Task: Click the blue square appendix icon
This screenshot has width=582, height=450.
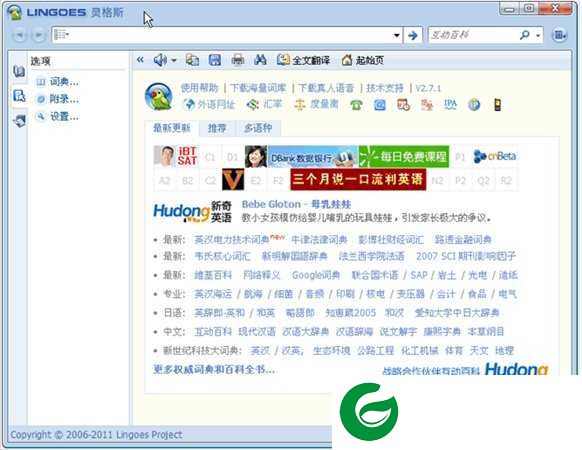Action: click(x=380, y=105)
